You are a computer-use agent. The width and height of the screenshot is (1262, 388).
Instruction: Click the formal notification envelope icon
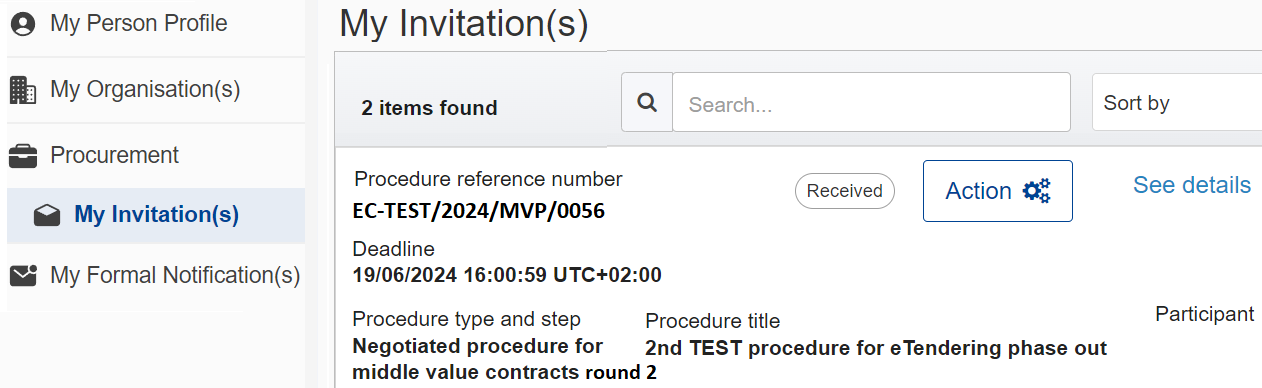22,275
